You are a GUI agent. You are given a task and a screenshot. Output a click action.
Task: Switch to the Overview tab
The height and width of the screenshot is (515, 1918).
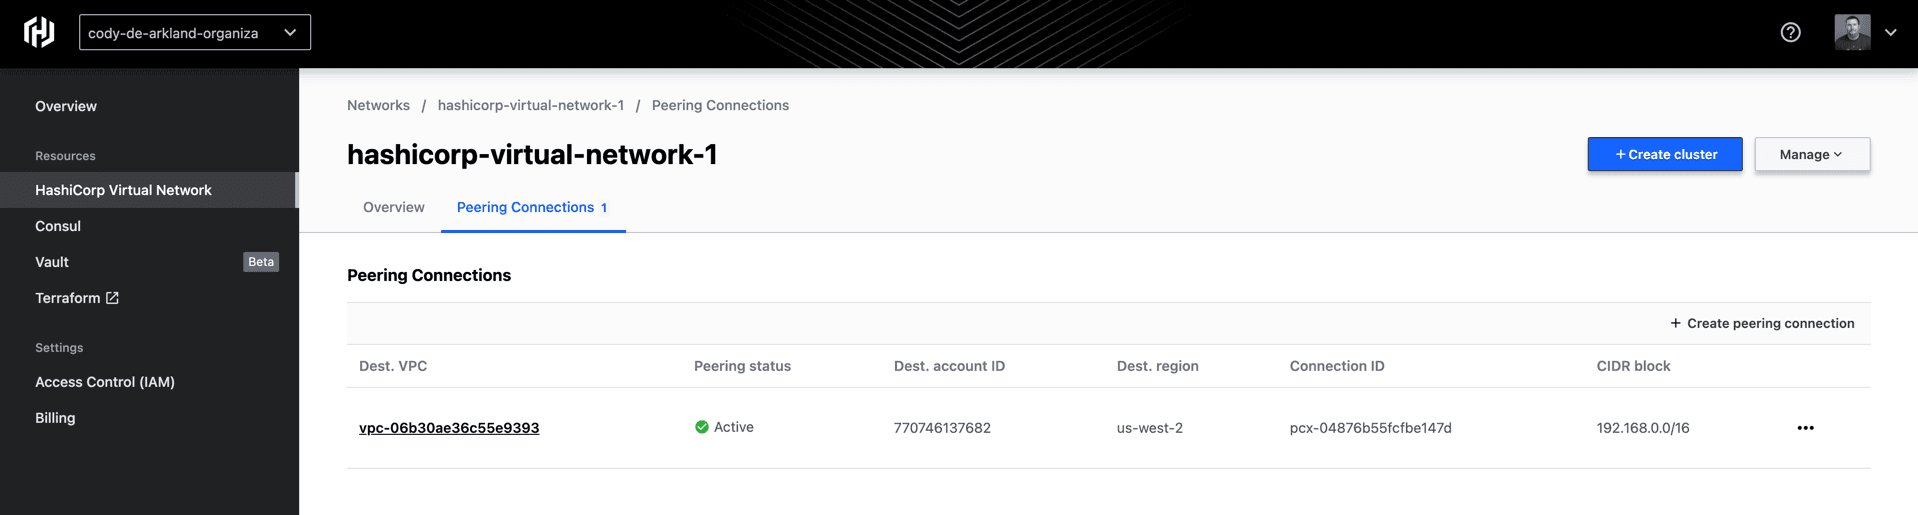[x=393, y=207]
